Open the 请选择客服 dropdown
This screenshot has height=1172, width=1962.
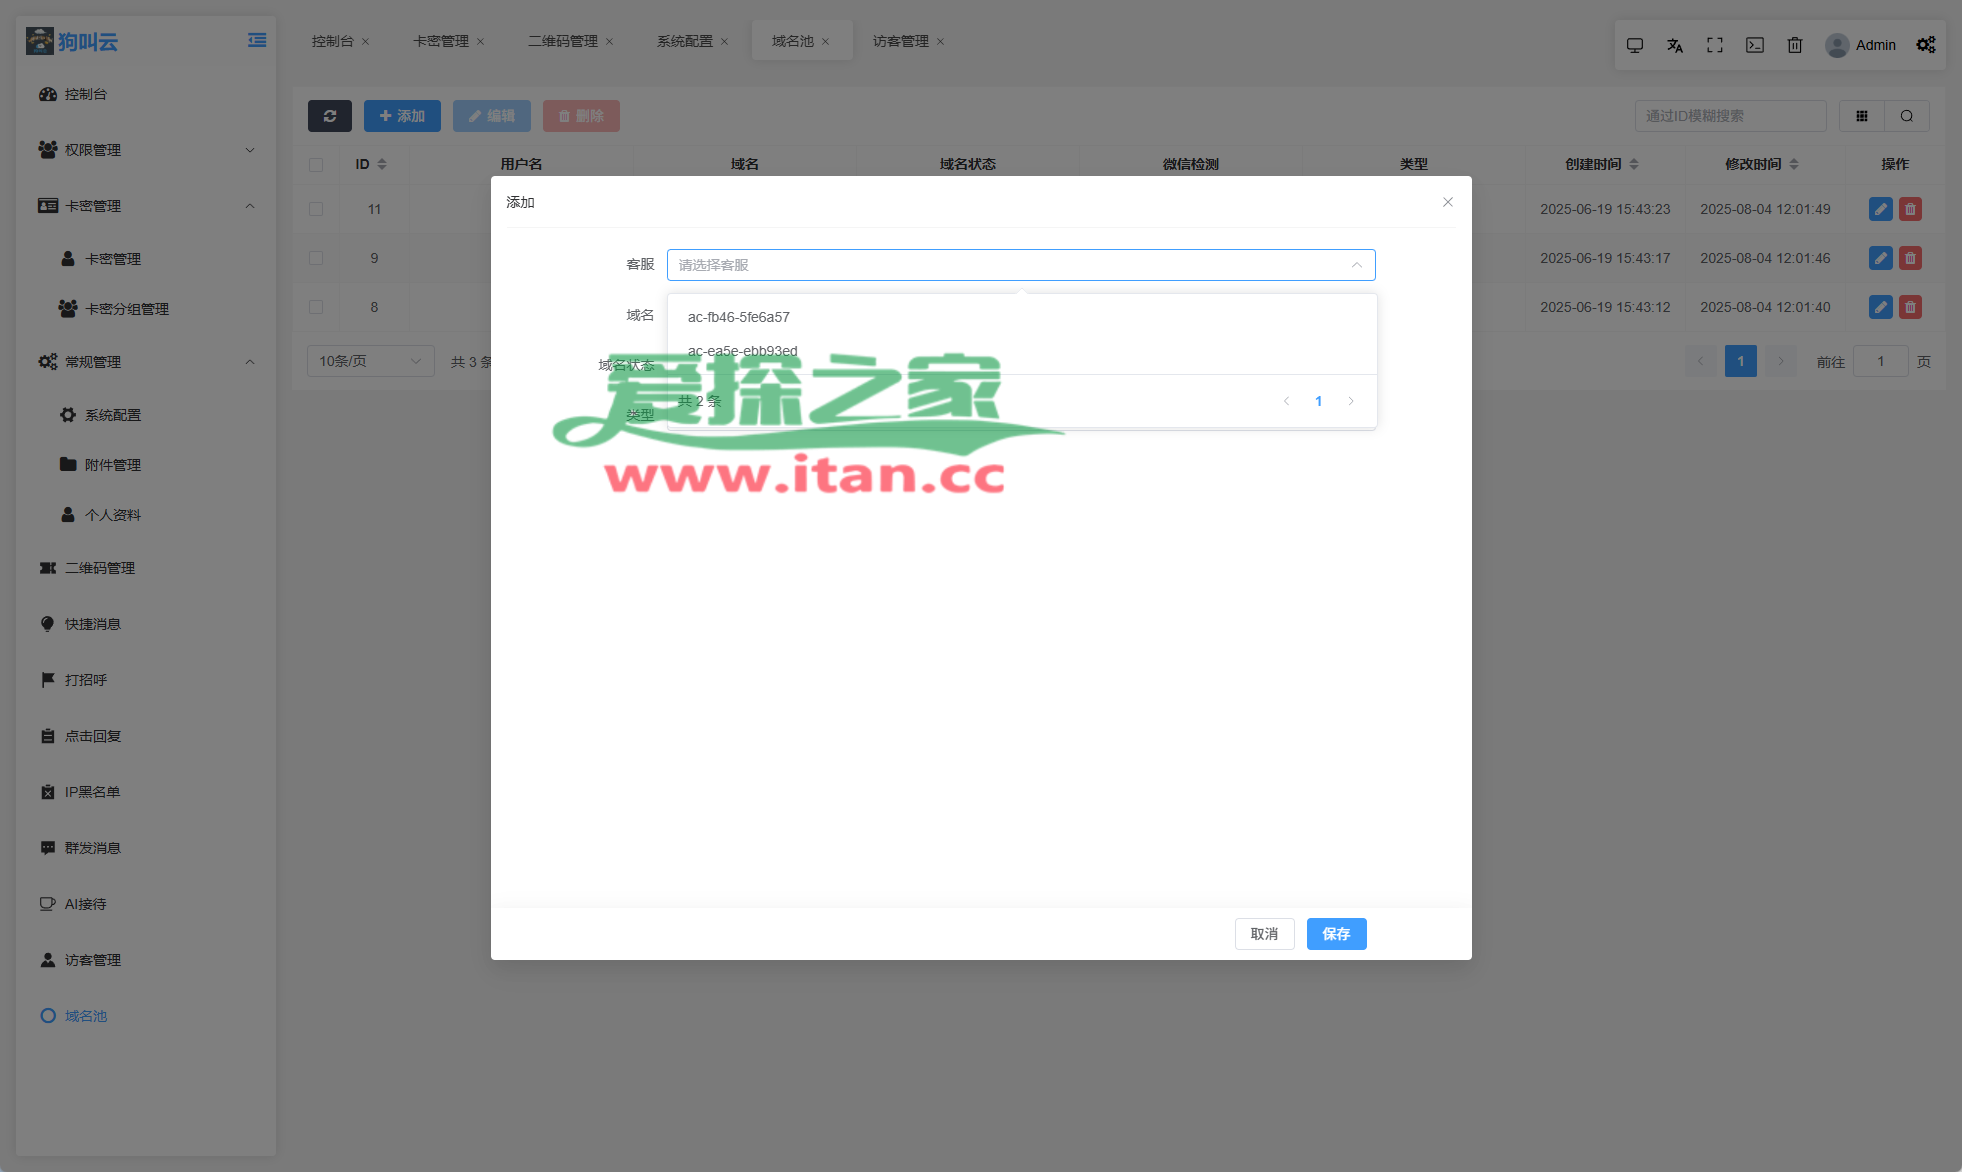pyautogui.click(x=1021, y=265)
